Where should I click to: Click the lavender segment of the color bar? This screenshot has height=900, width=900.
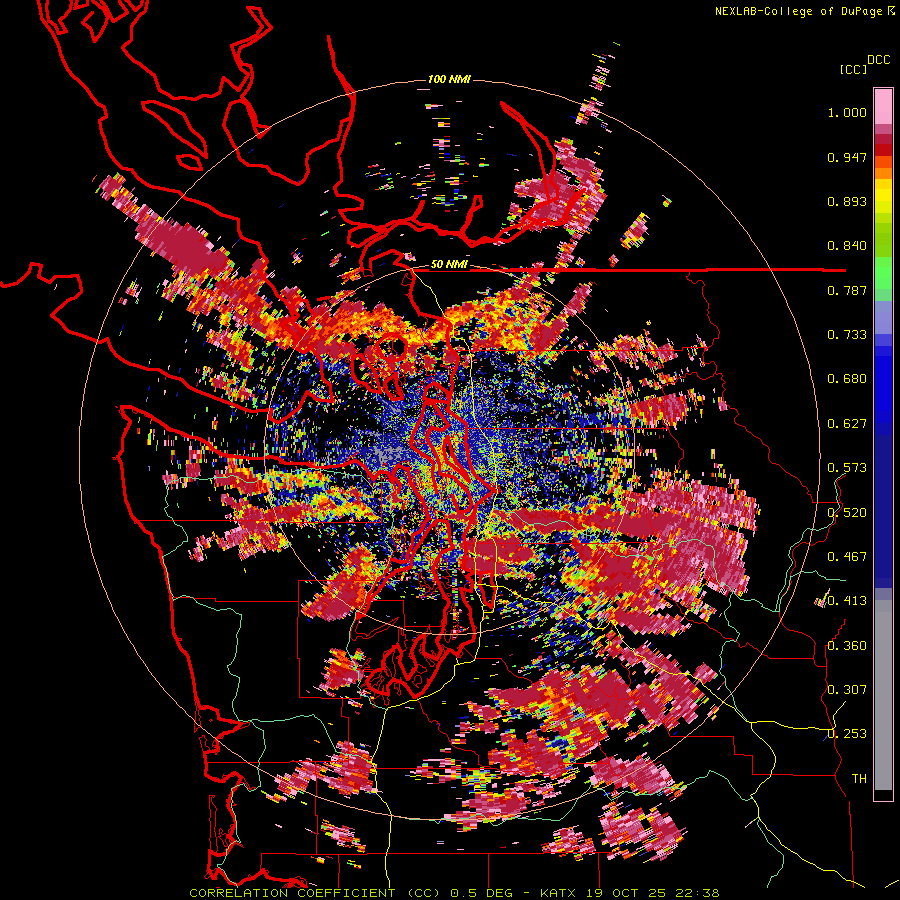[883, 317]
